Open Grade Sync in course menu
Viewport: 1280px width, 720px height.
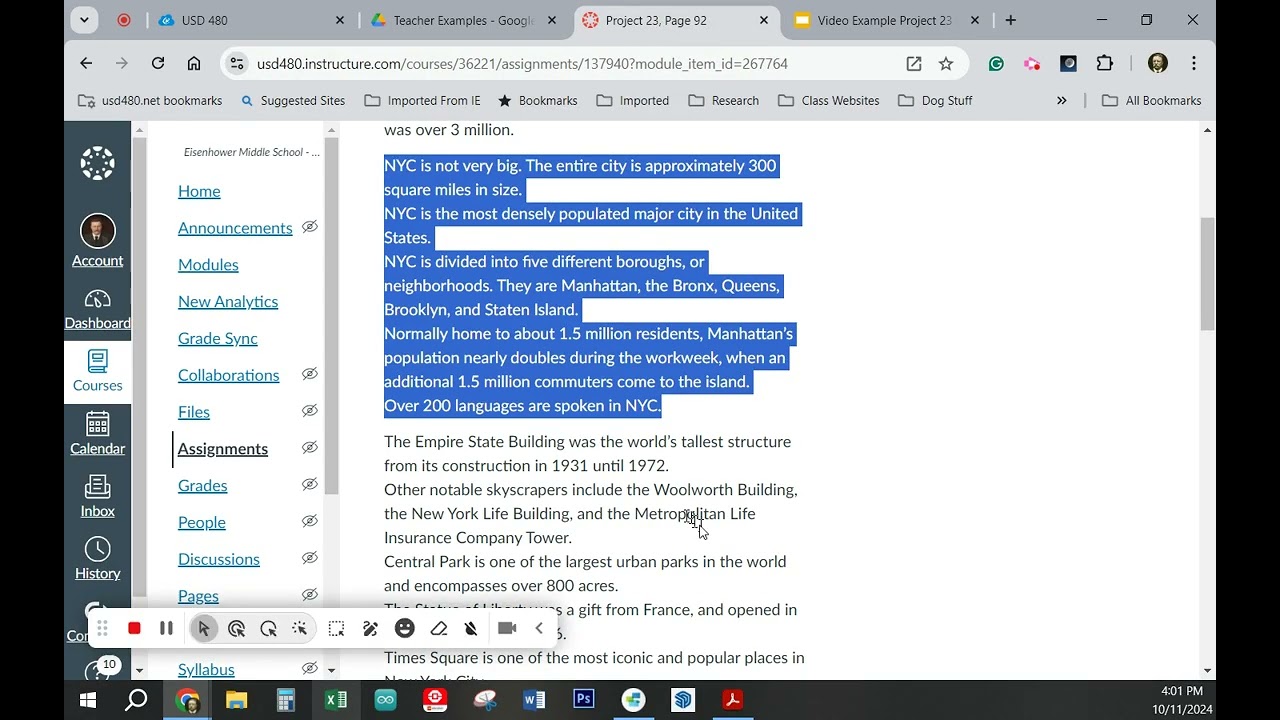pyautogui.click(x=218, y=339)
